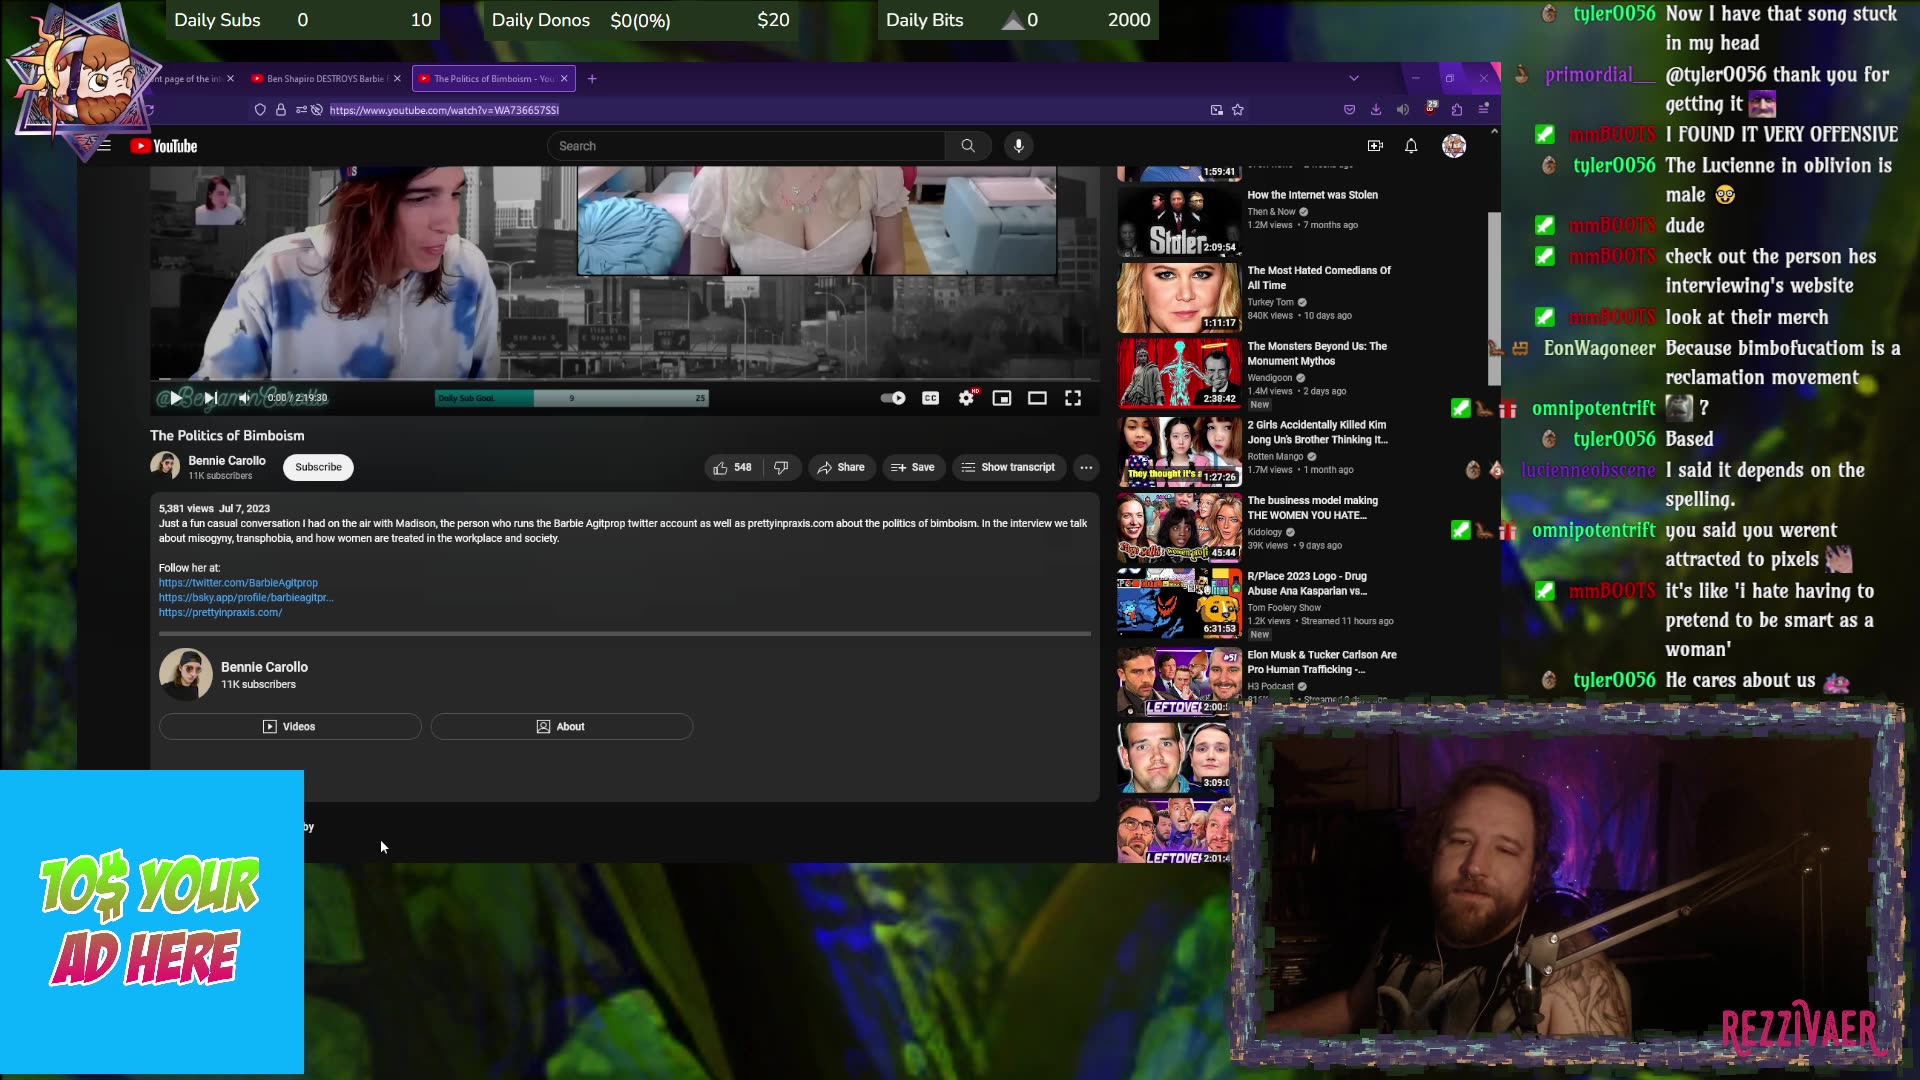Go to the YouTube home logo
1920x1080 pixels.
coord(164,146)
